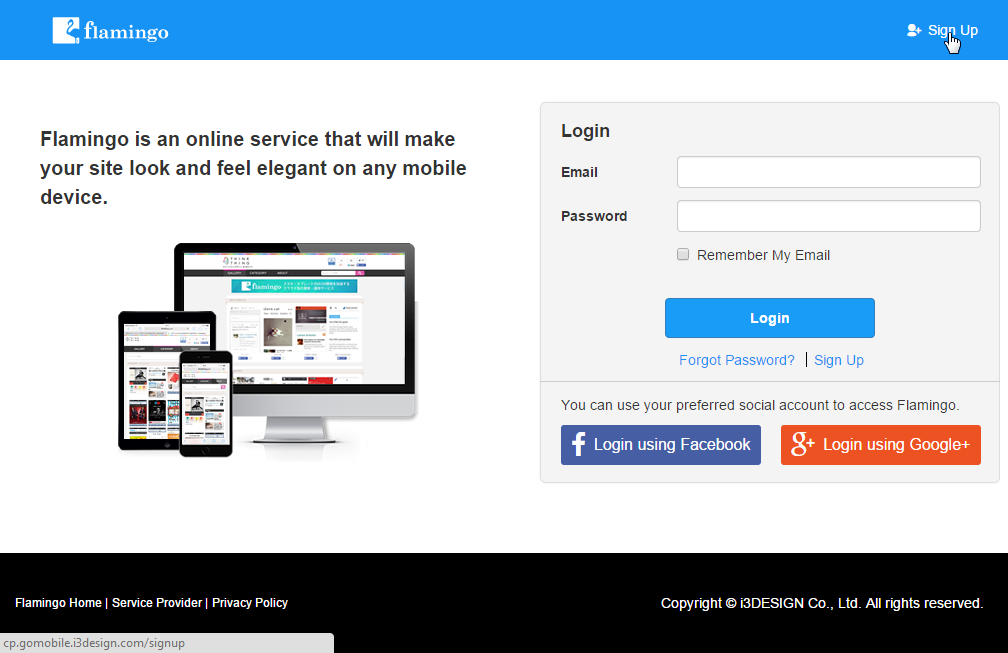Image resolution: width=1008 pixels, height=653 pixels.
Task: Click the smartphone device image
Action: pyautogui.click(x=206, y=404)
